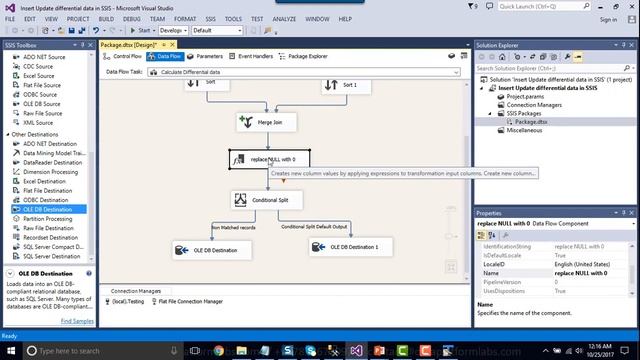640x360 pixels.
Task: Select the OLE DB Destination 1 component
Action: coord(351,247)
